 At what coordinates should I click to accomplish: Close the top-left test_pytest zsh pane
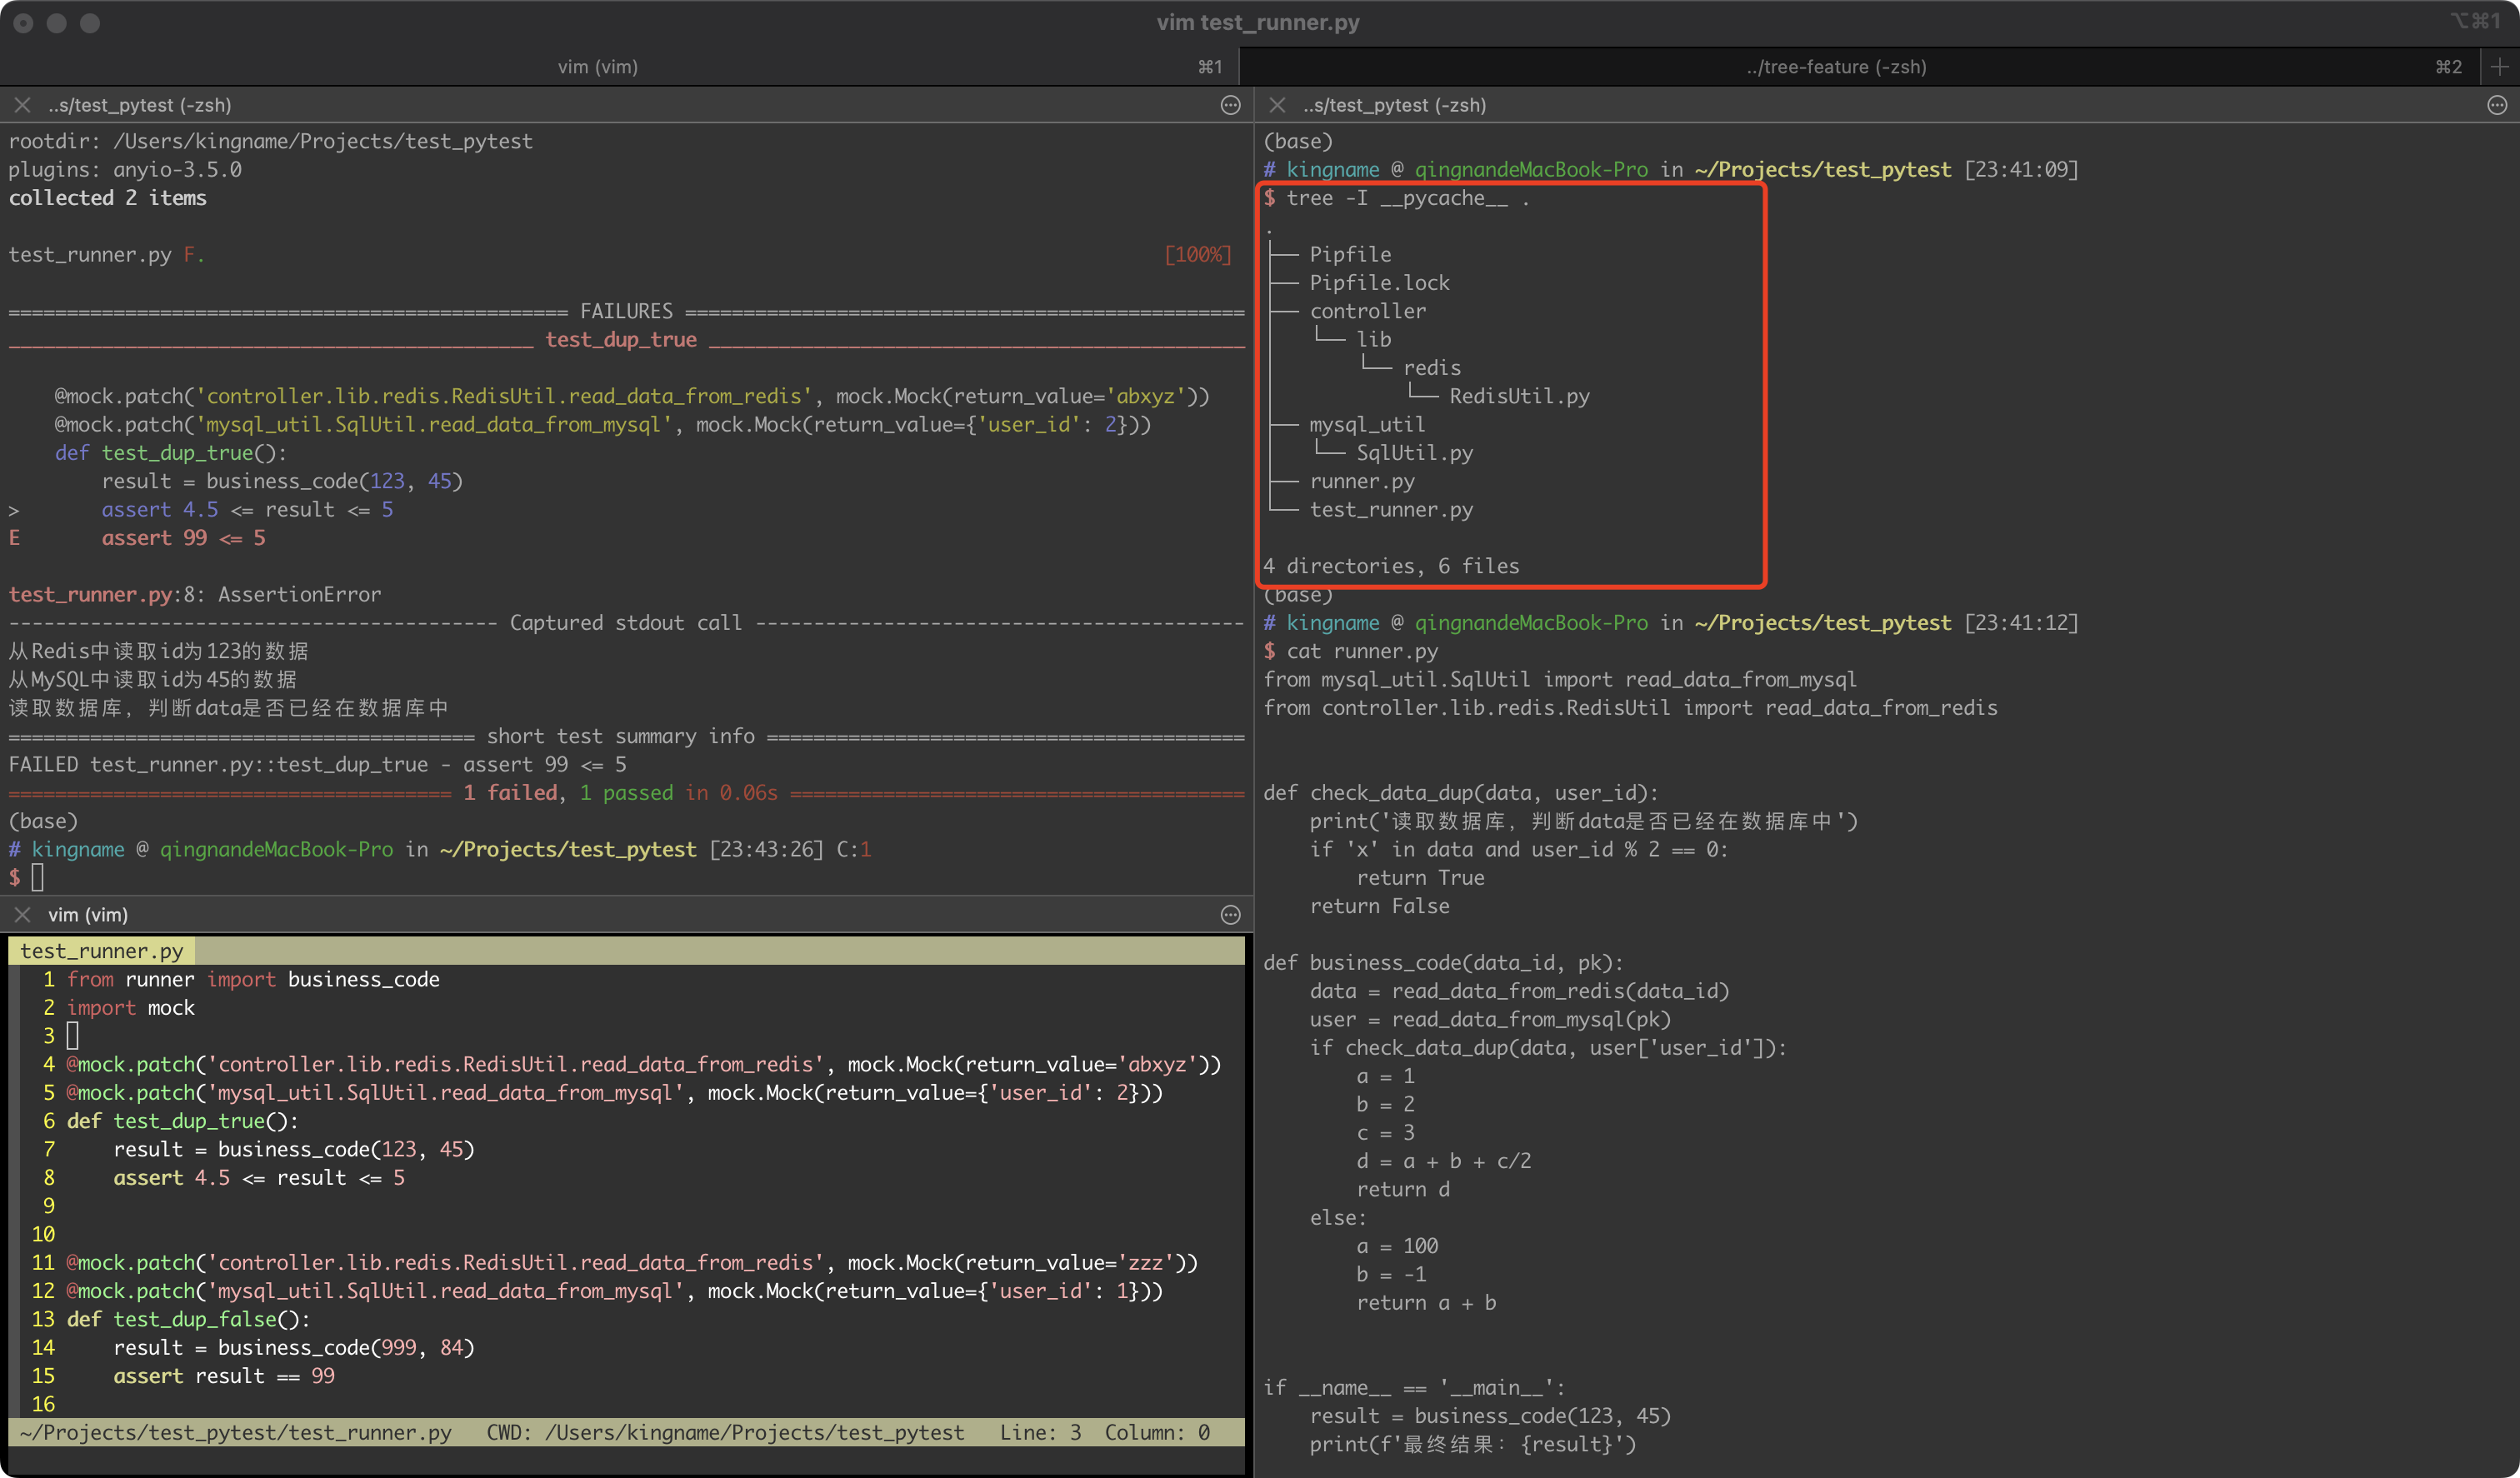pyautogui.click(x=22, y=105)
